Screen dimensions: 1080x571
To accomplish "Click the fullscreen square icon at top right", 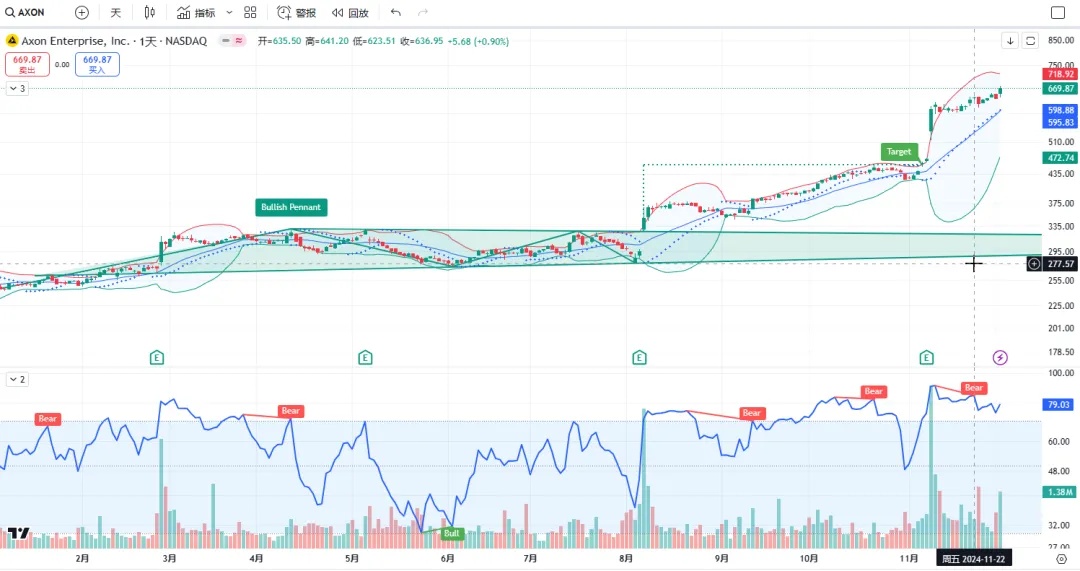I will [1058, 13].
